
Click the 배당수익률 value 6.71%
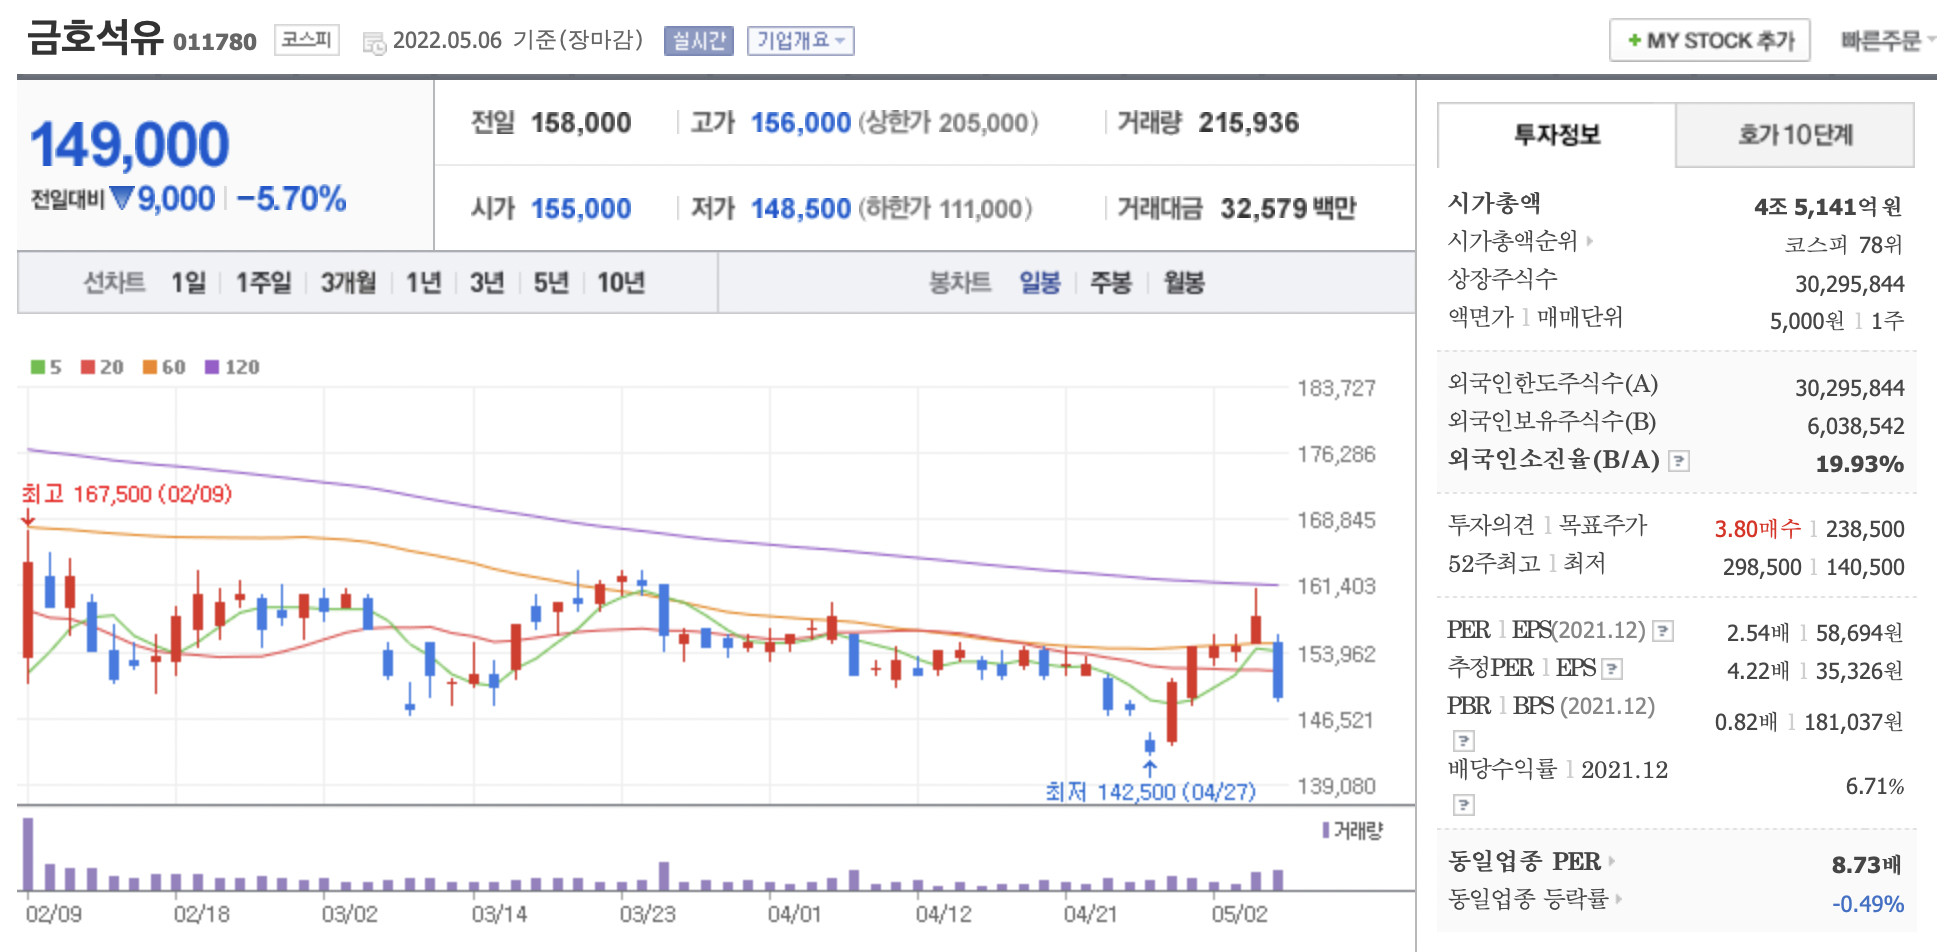pos(1875,787)
